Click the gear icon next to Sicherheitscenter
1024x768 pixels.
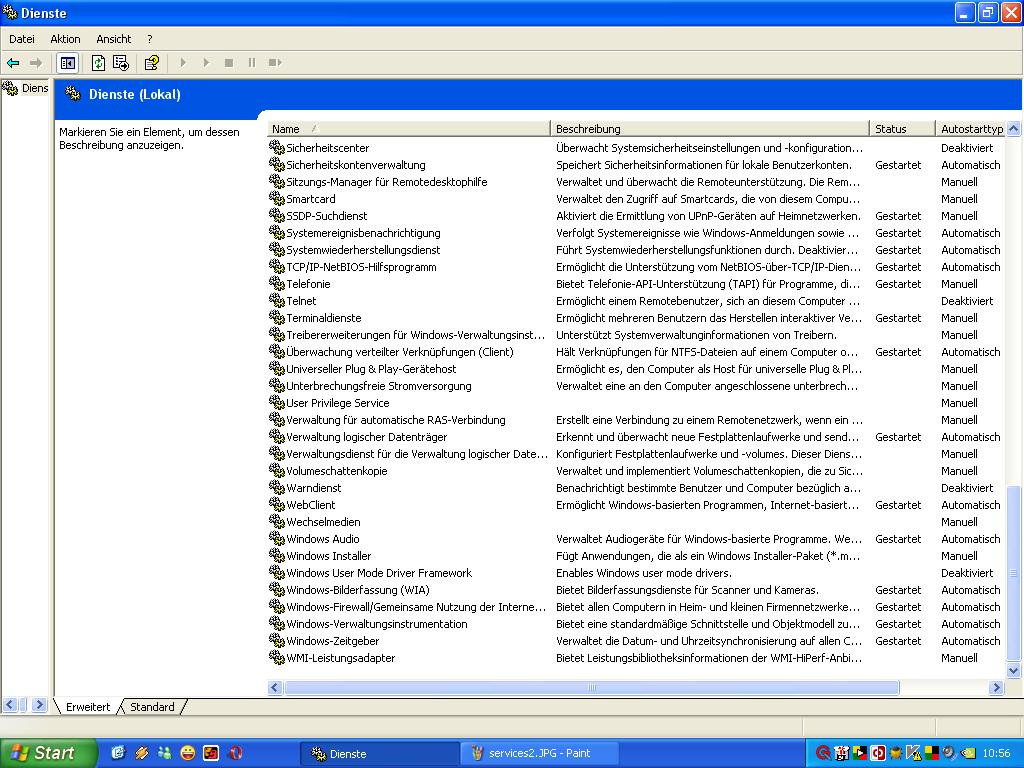[x=277, y=148]
